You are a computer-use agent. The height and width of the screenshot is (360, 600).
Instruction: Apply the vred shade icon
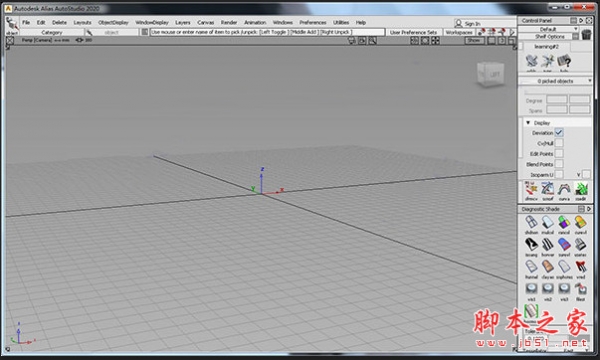coord(580,267)
